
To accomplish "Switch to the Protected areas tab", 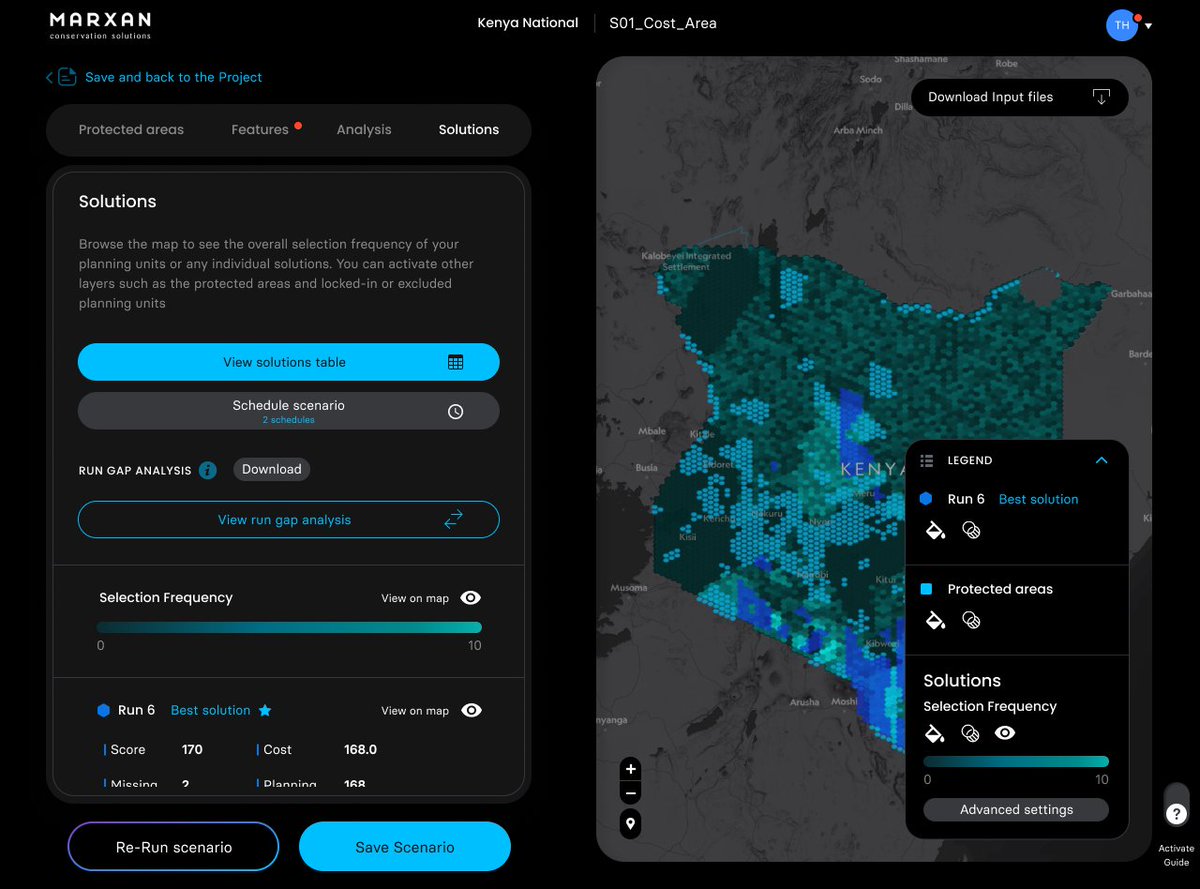I will click(x=131, y=129).
